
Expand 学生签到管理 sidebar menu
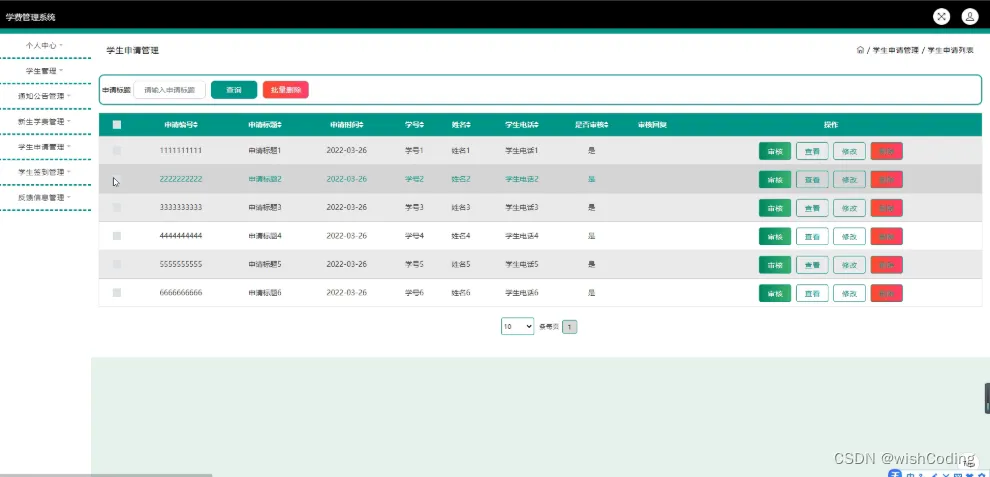coord(44,172)
